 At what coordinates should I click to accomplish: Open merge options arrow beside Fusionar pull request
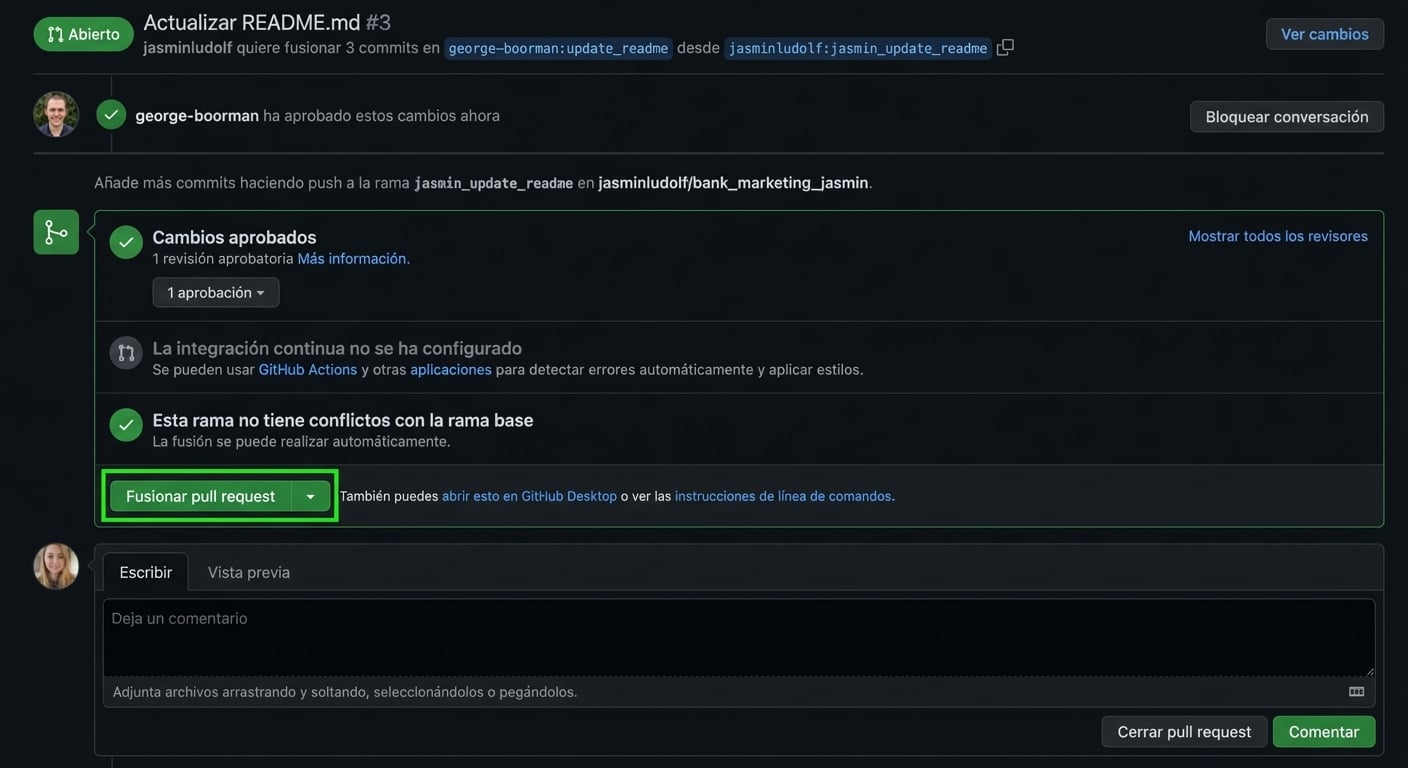[310, 496]
